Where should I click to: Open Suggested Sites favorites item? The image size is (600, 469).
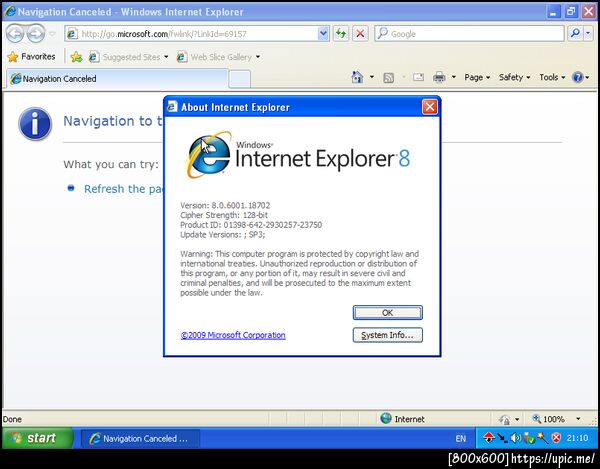point(128,57)
